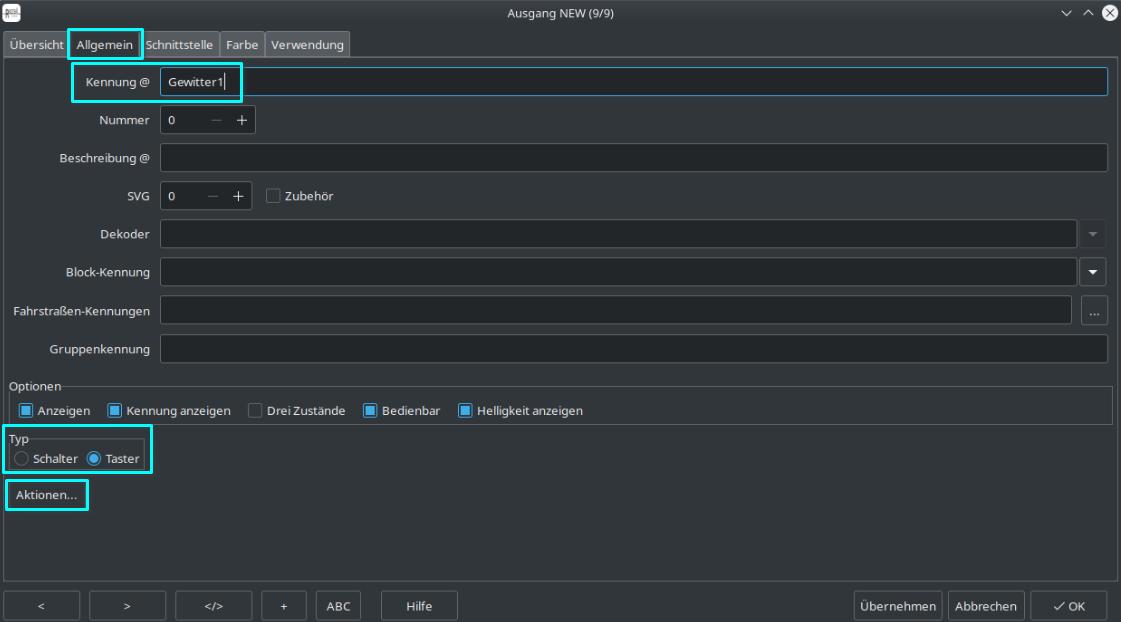The height and width of the screenshot is (622, 1121).
Task: Select the Schalter radio button
Action: 22,459
